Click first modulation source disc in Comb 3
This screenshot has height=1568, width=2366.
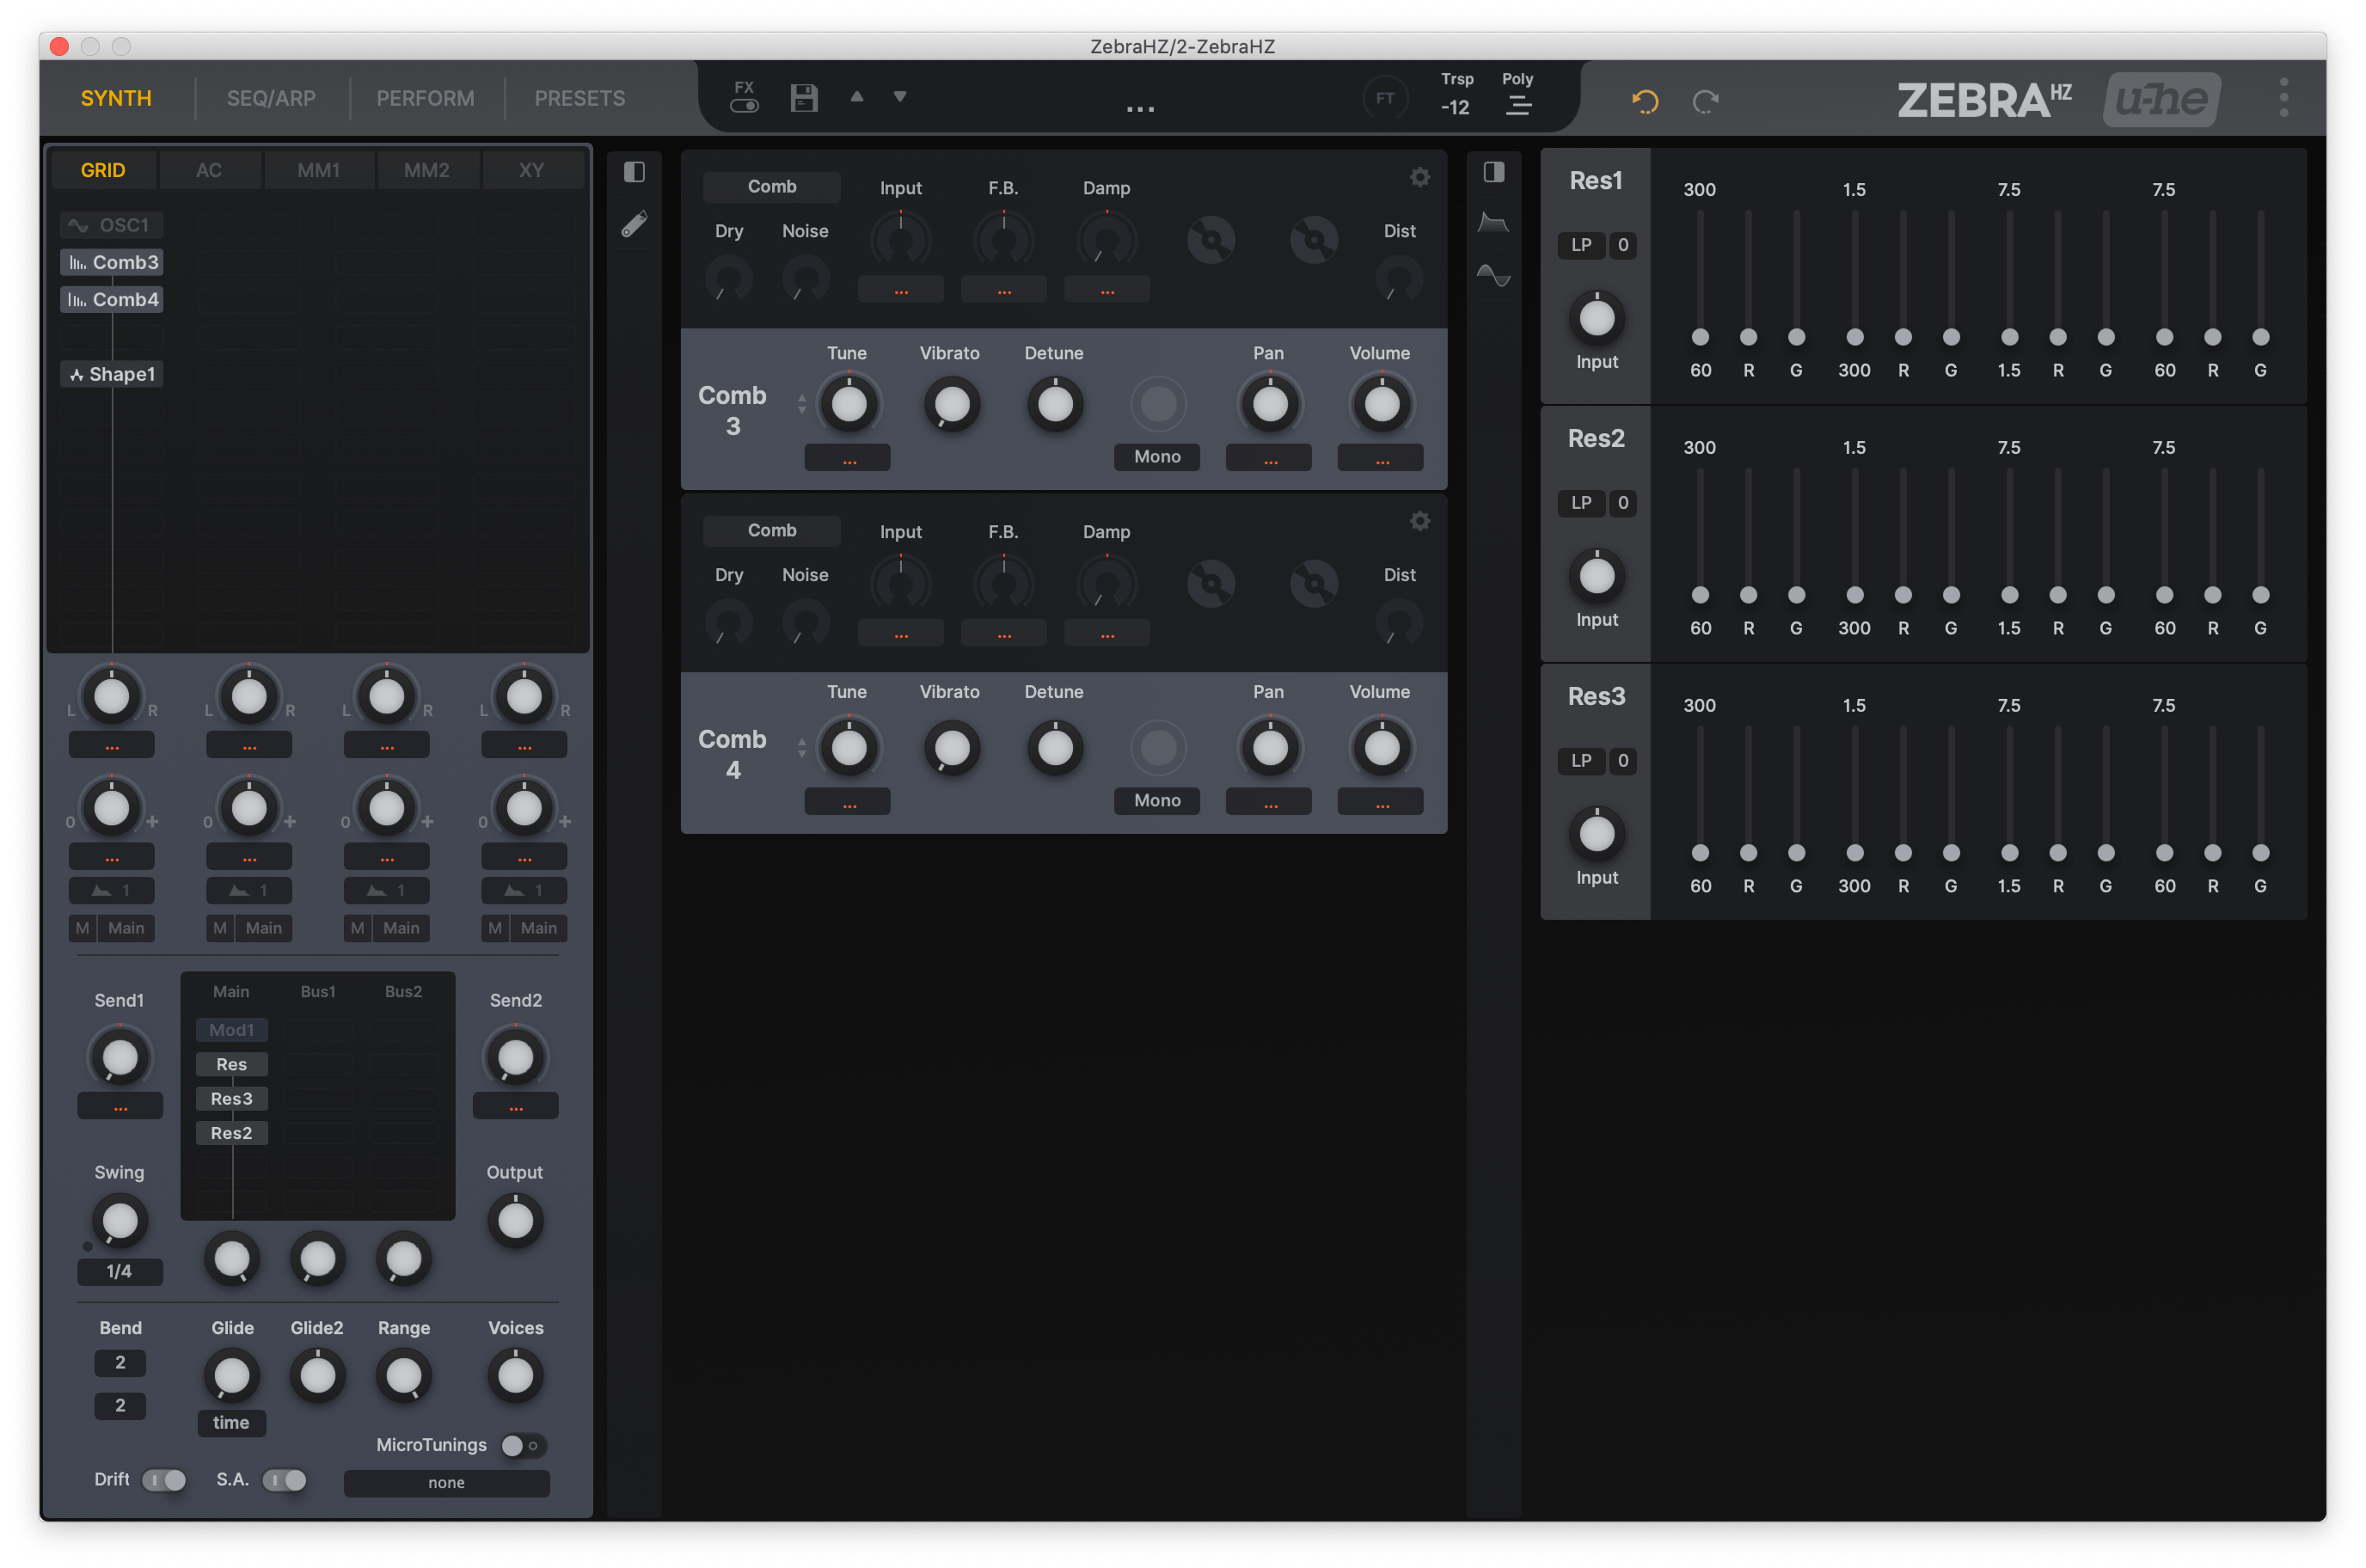click(x=1211, y=240)
